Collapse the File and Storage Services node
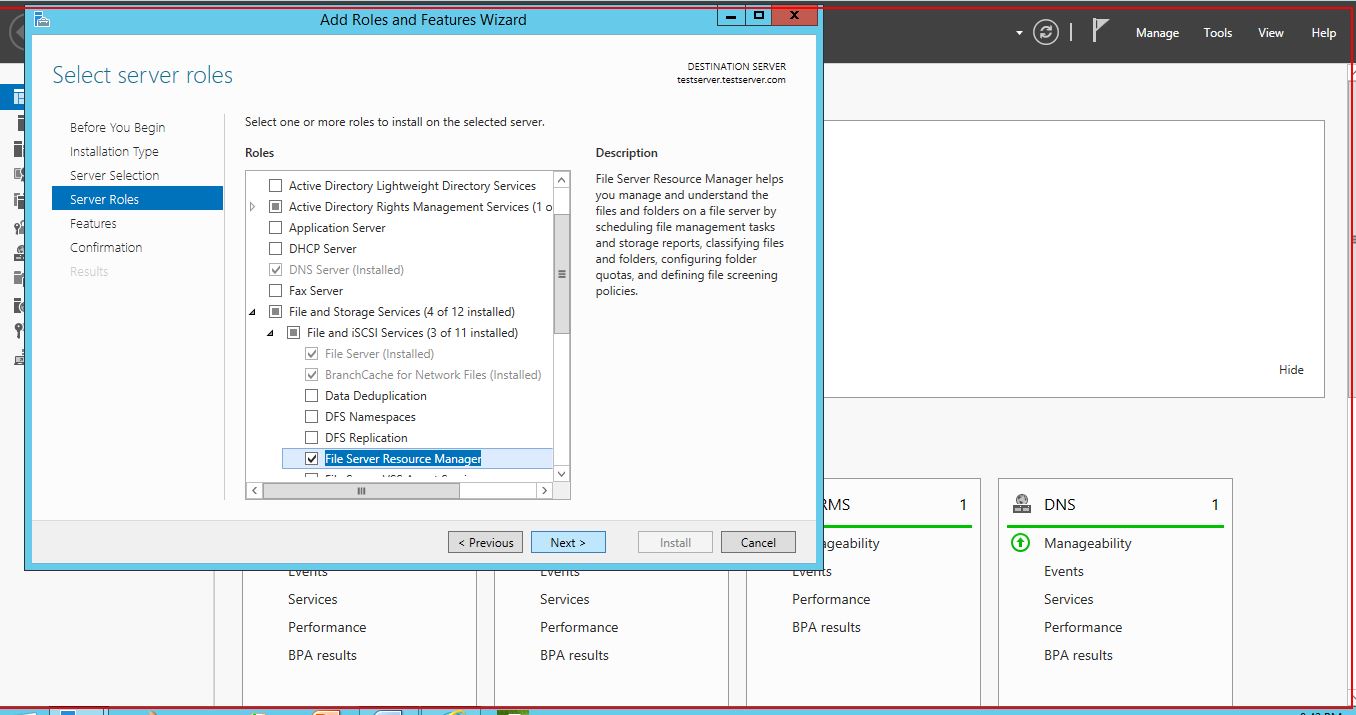The width and height of the screenshot is (1356, 715). (253, 312)
